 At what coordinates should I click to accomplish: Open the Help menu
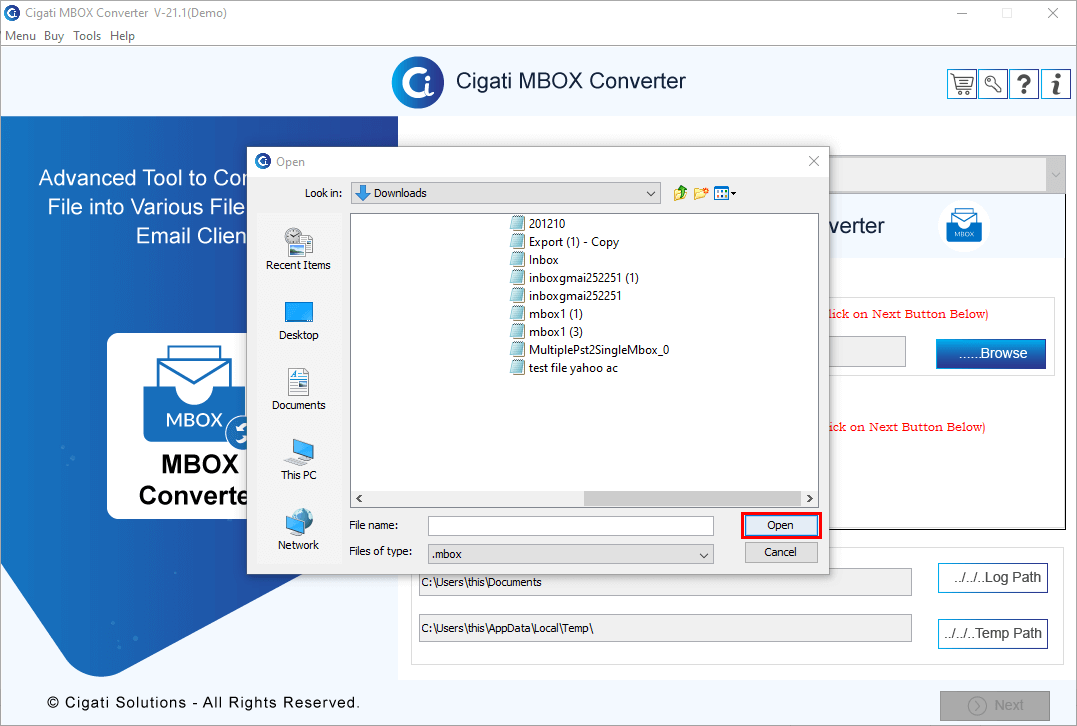tap(122, 36)
